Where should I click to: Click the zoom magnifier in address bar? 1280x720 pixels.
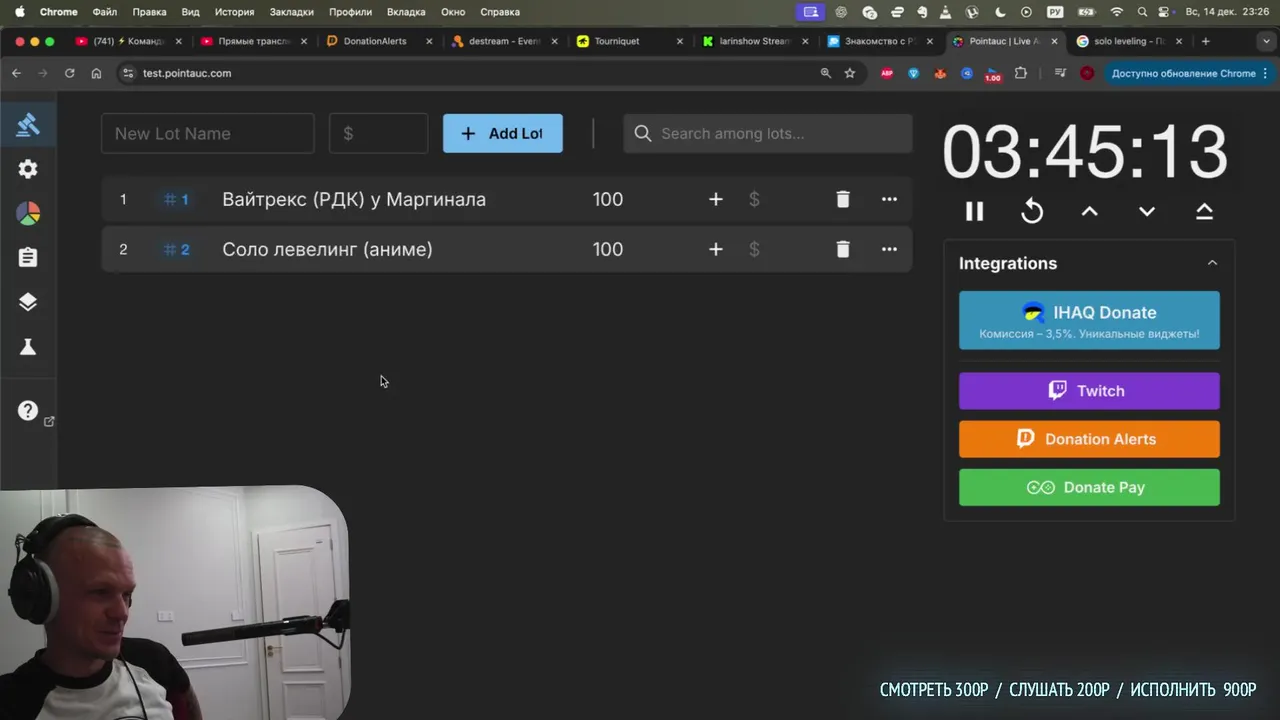825,73
